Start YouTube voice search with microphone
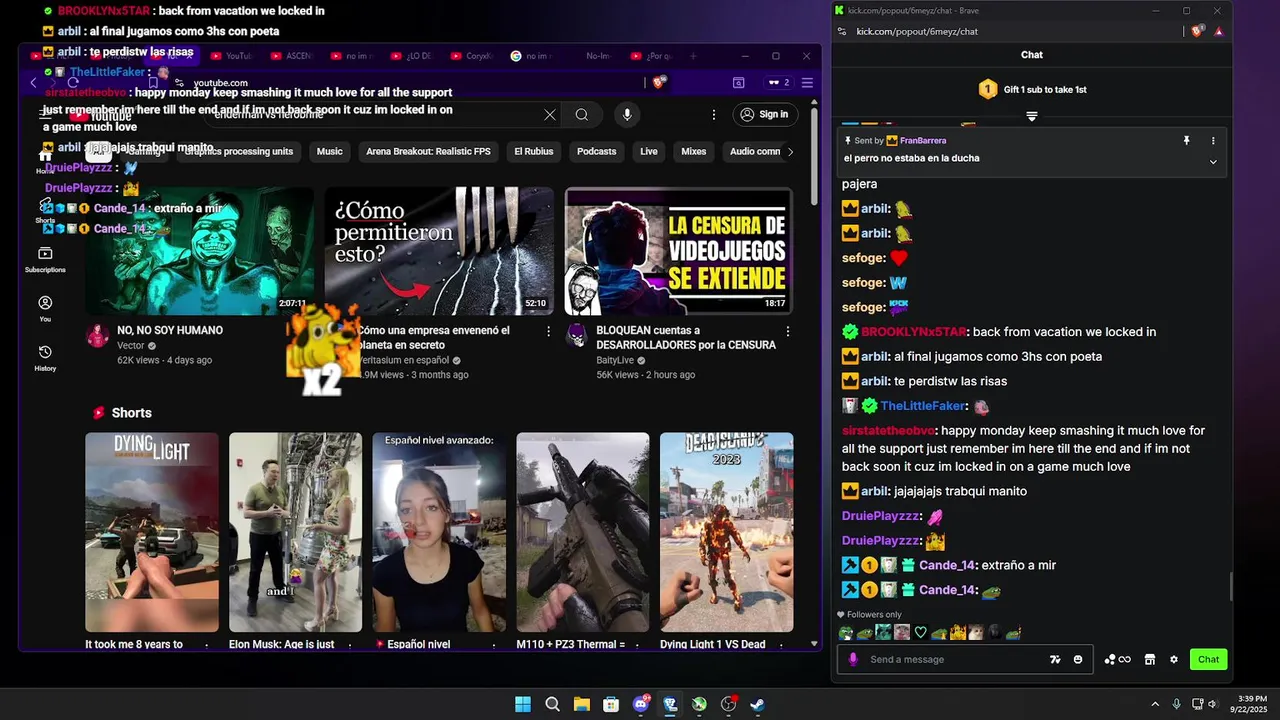Screen dimensions: 1280x720 click(x=627, y=114)
